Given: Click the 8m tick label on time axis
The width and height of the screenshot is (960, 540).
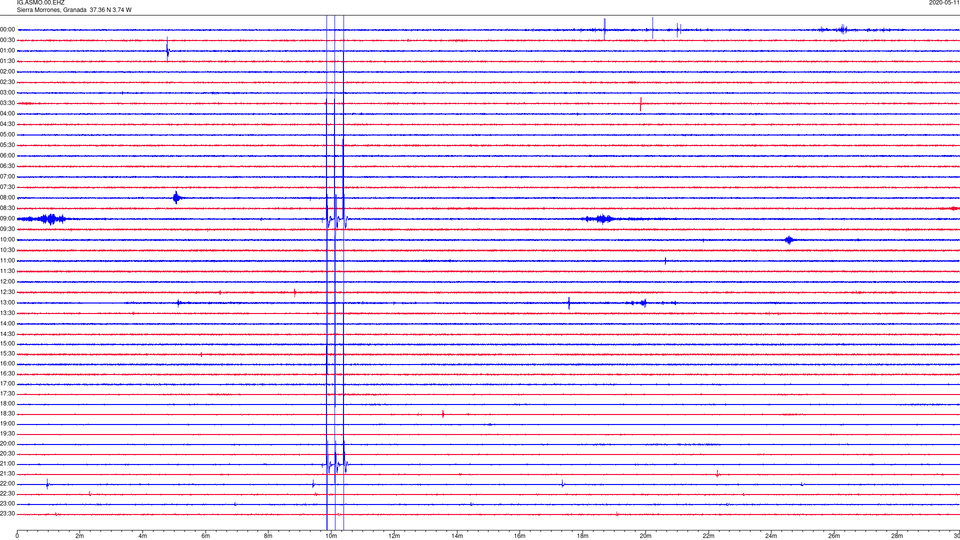Looking at the screenshot, I should pyautogui.click(x=268, y=536).
